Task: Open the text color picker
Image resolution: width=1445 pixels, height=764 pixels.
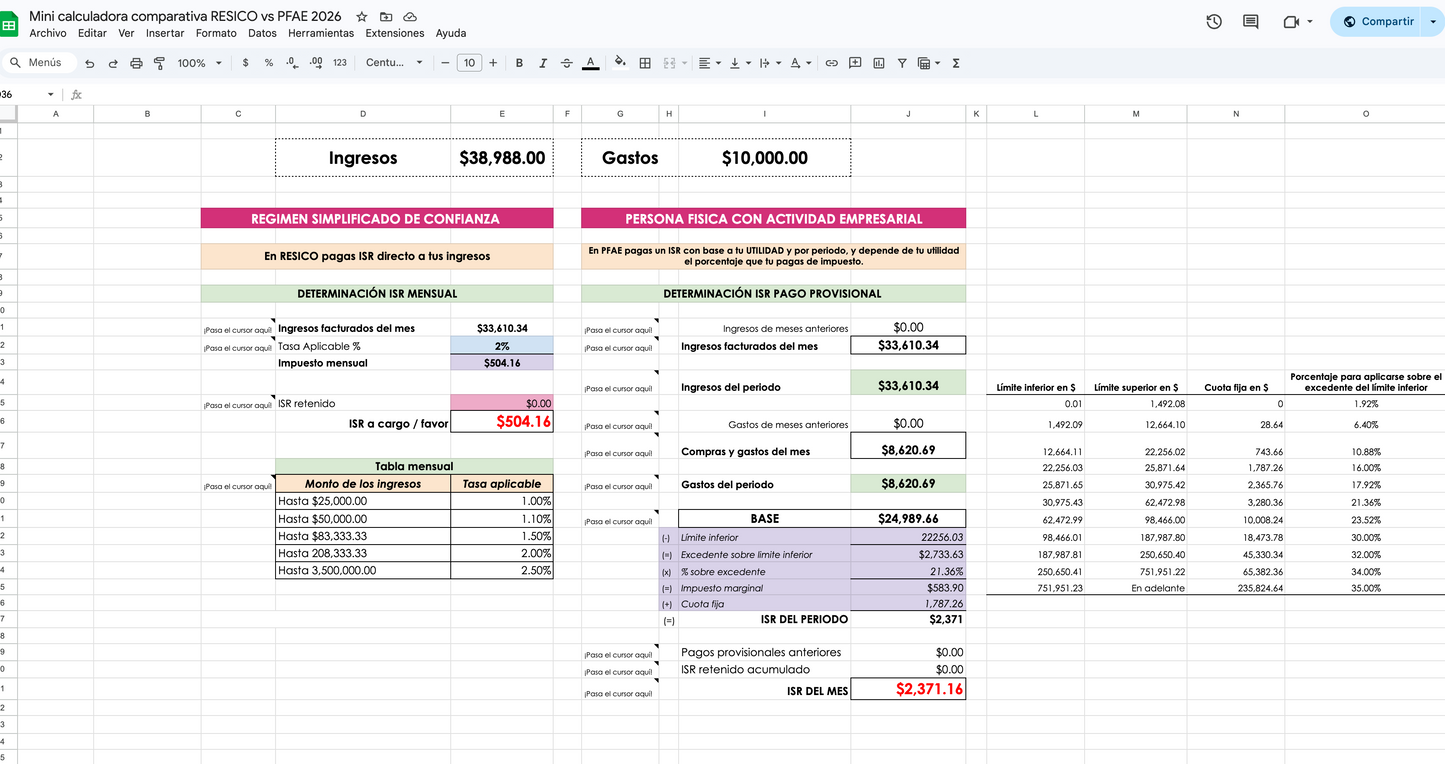Action: point(590,62)
